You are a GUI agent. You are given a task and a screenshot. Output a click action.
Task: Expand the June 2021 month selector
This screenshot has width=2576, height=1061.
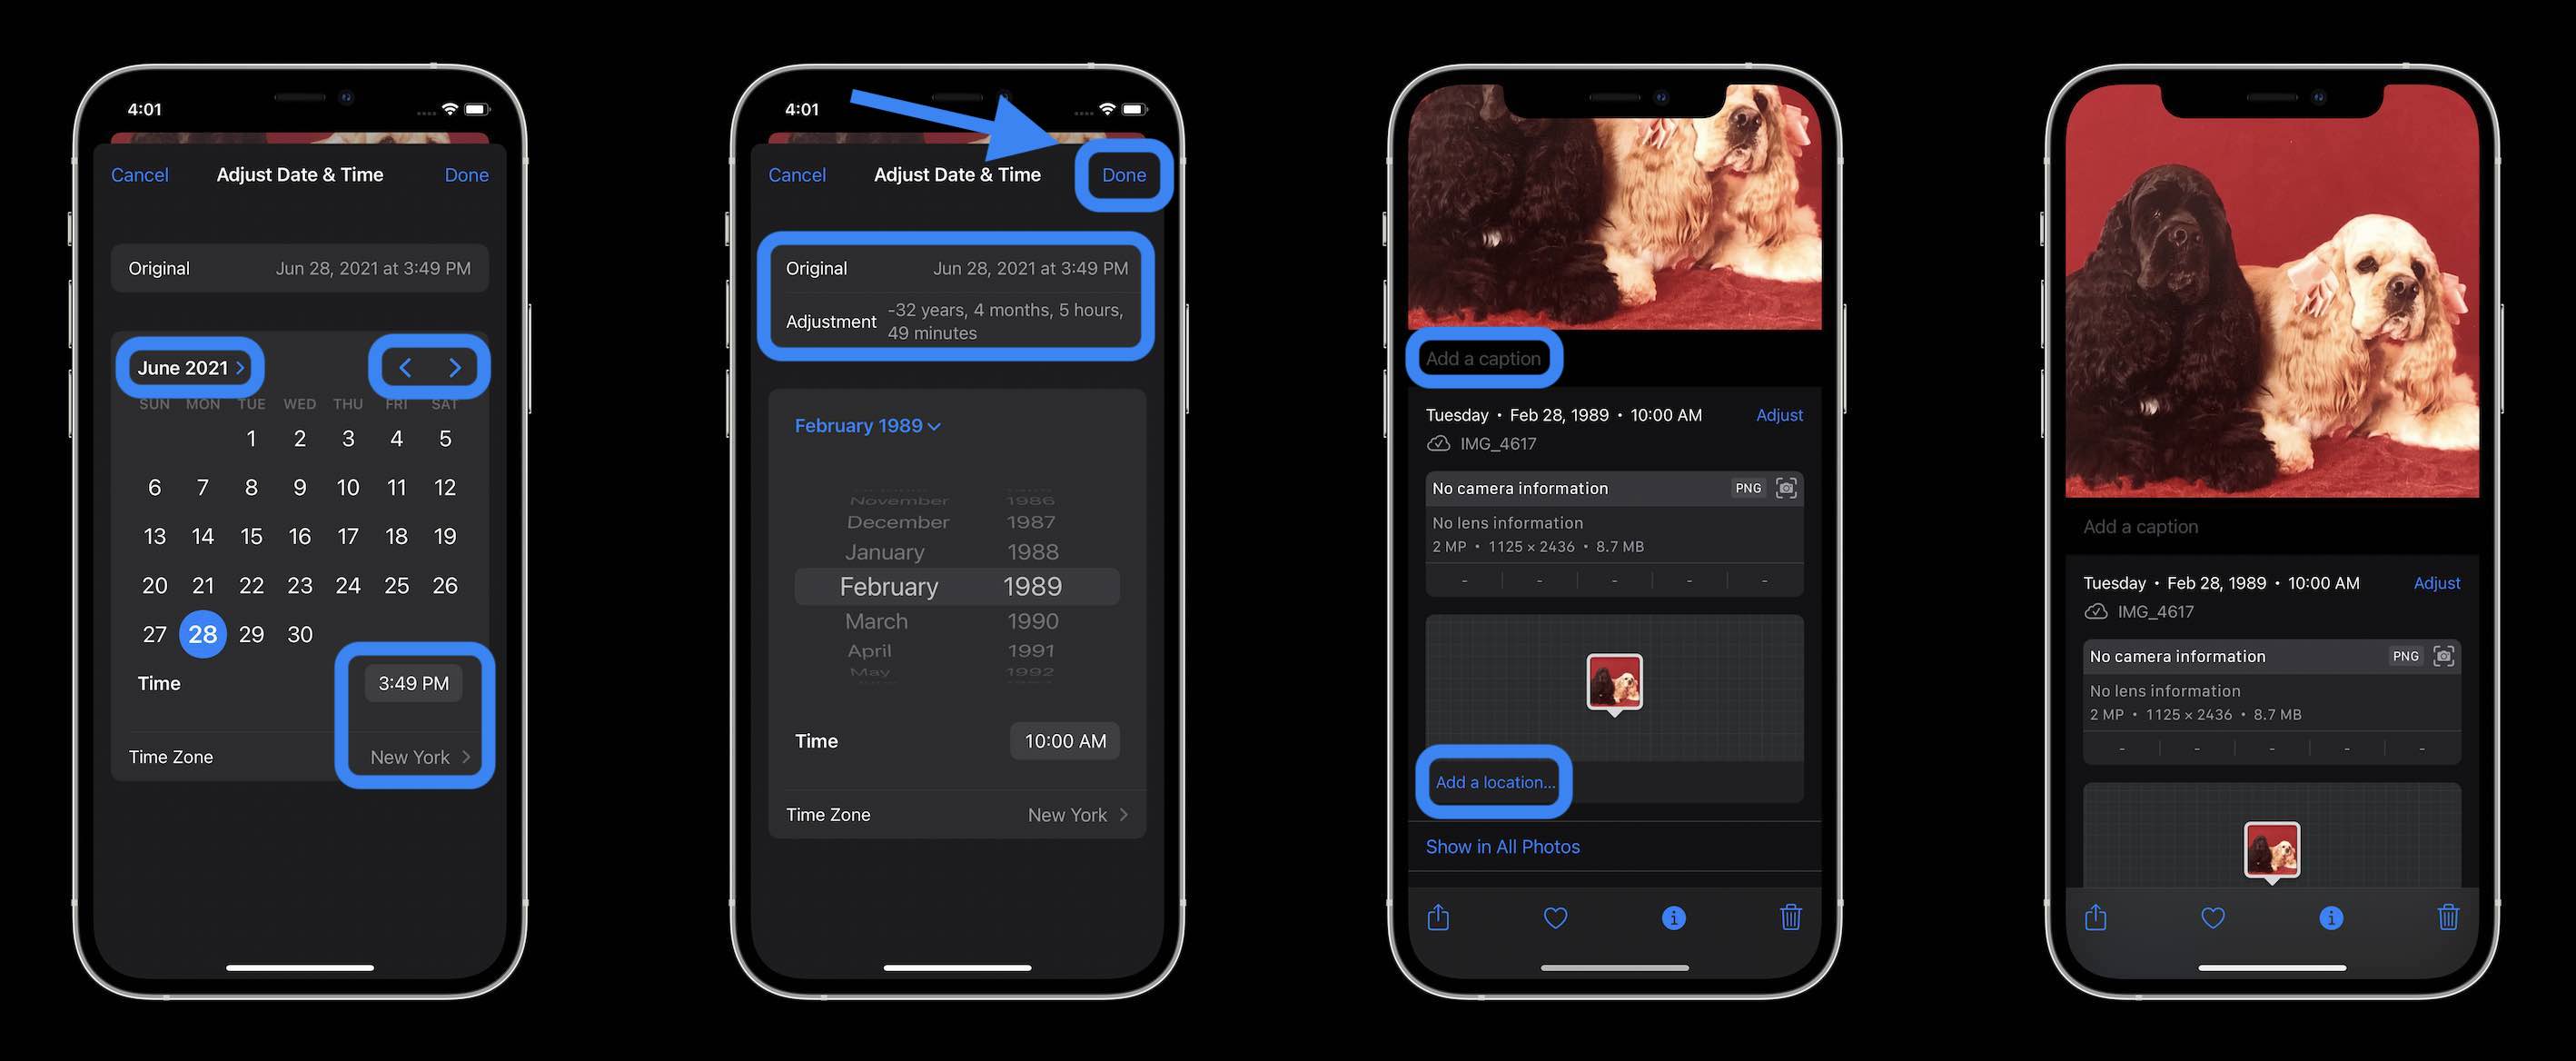(185, 366)
